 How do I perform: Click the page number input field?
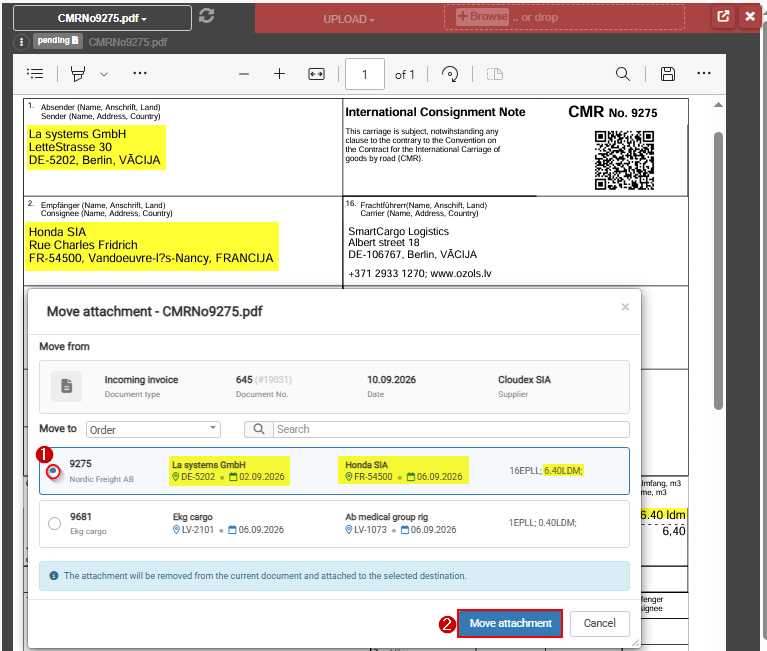tap(364, 74)
